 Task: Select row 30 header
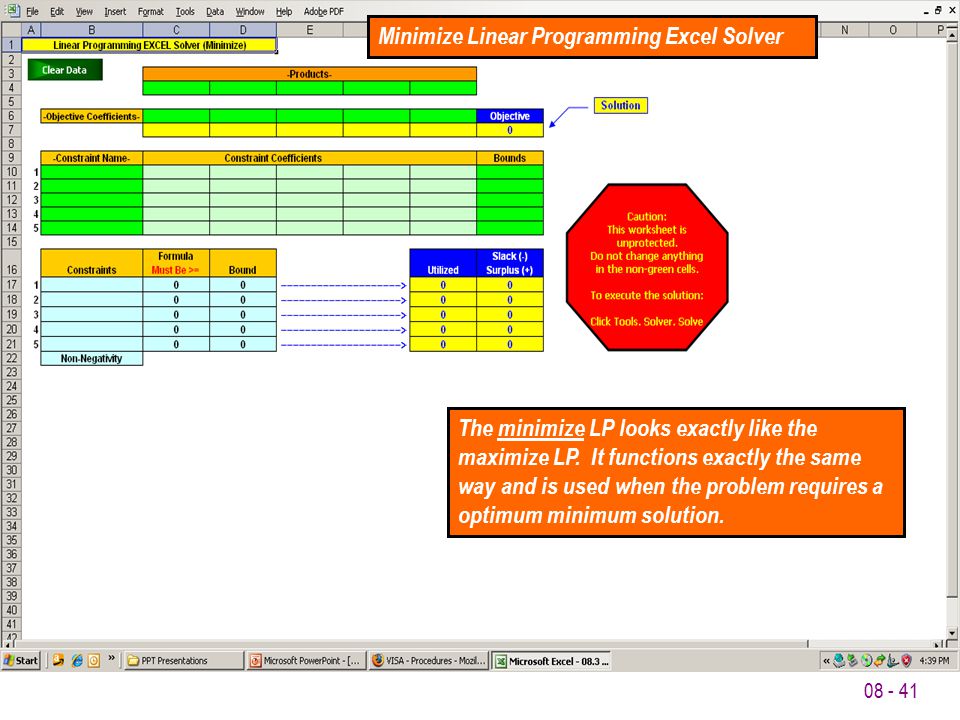(x=11, y=470)
